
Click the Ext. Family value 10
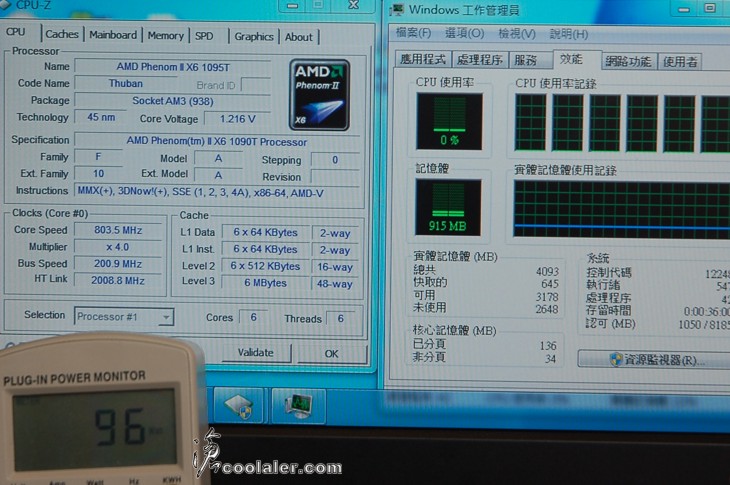pyautogui.click(x=98, y=174)
